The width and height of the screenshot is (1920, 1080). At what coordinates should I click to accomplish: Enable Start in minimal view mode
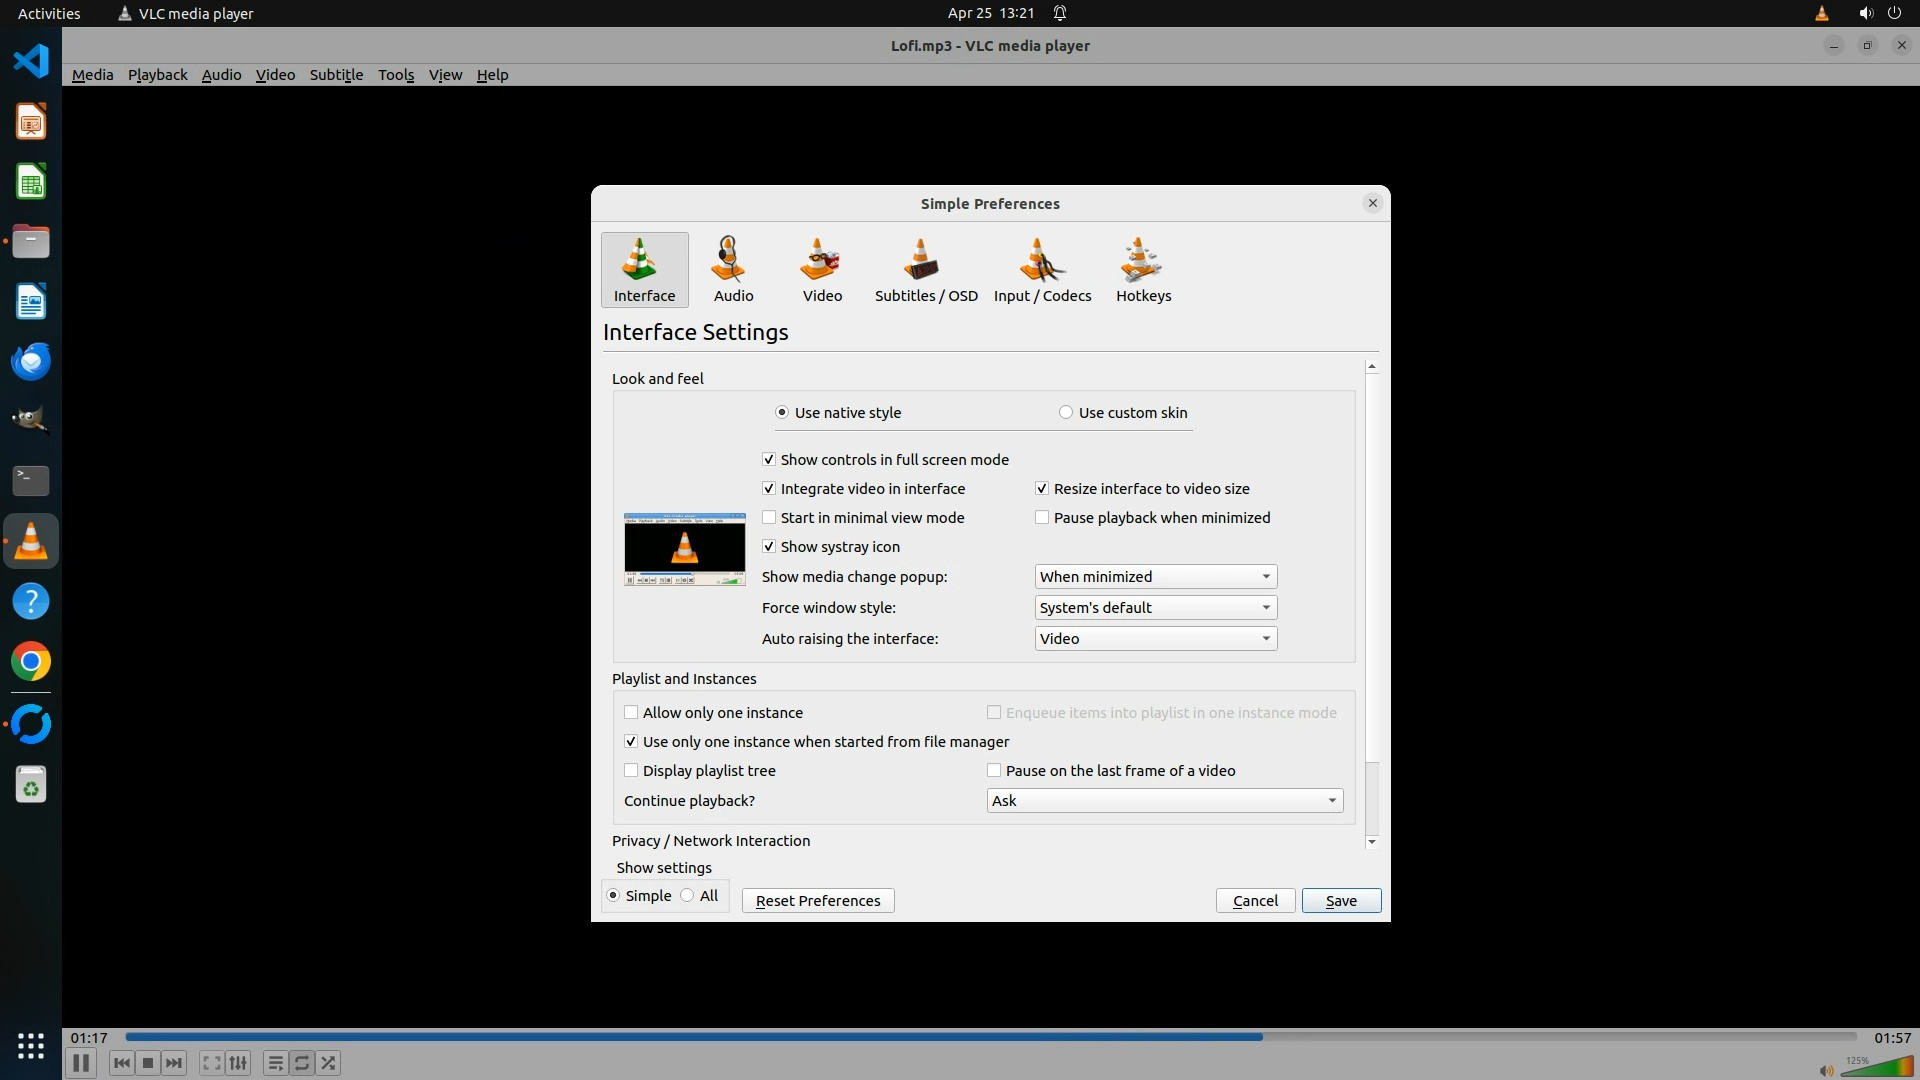point(769,518)
